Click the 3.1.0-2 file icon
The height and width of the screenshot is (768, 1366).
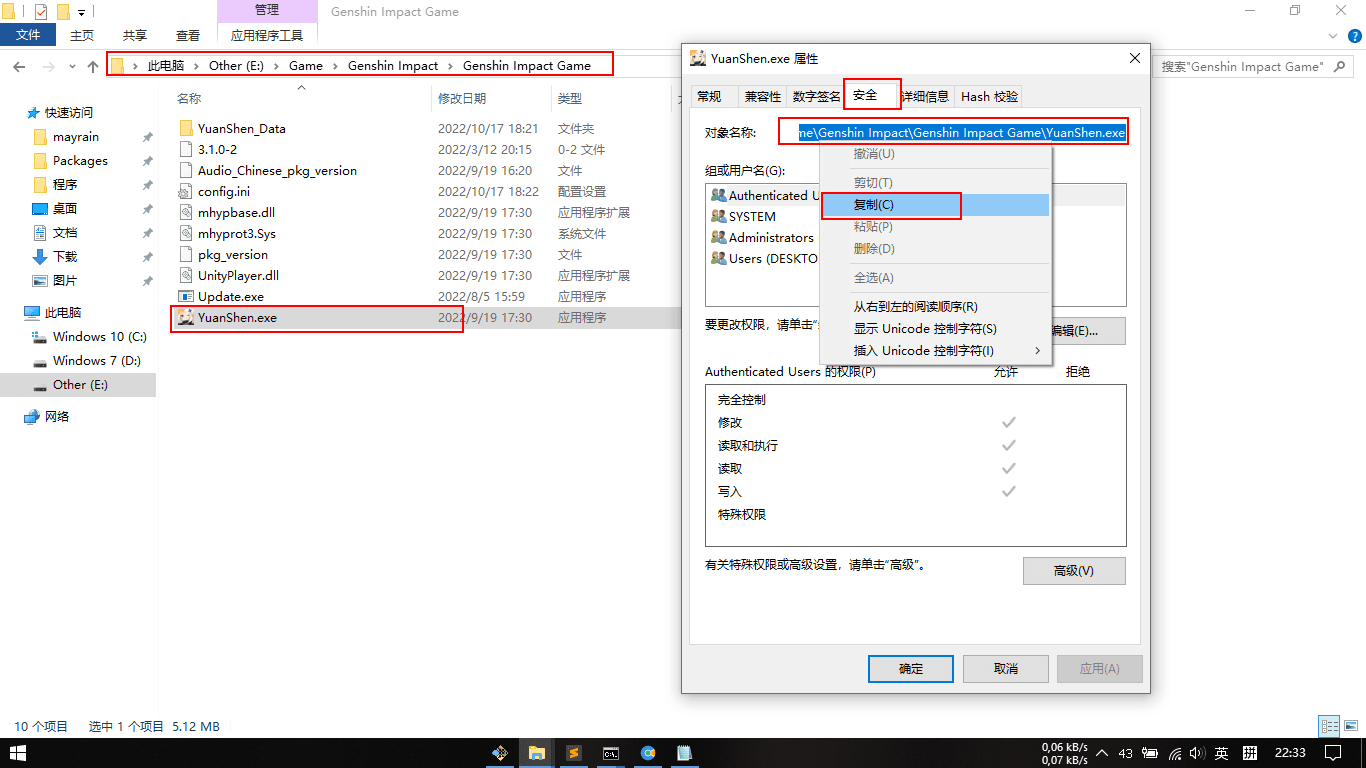pos(185,149)
